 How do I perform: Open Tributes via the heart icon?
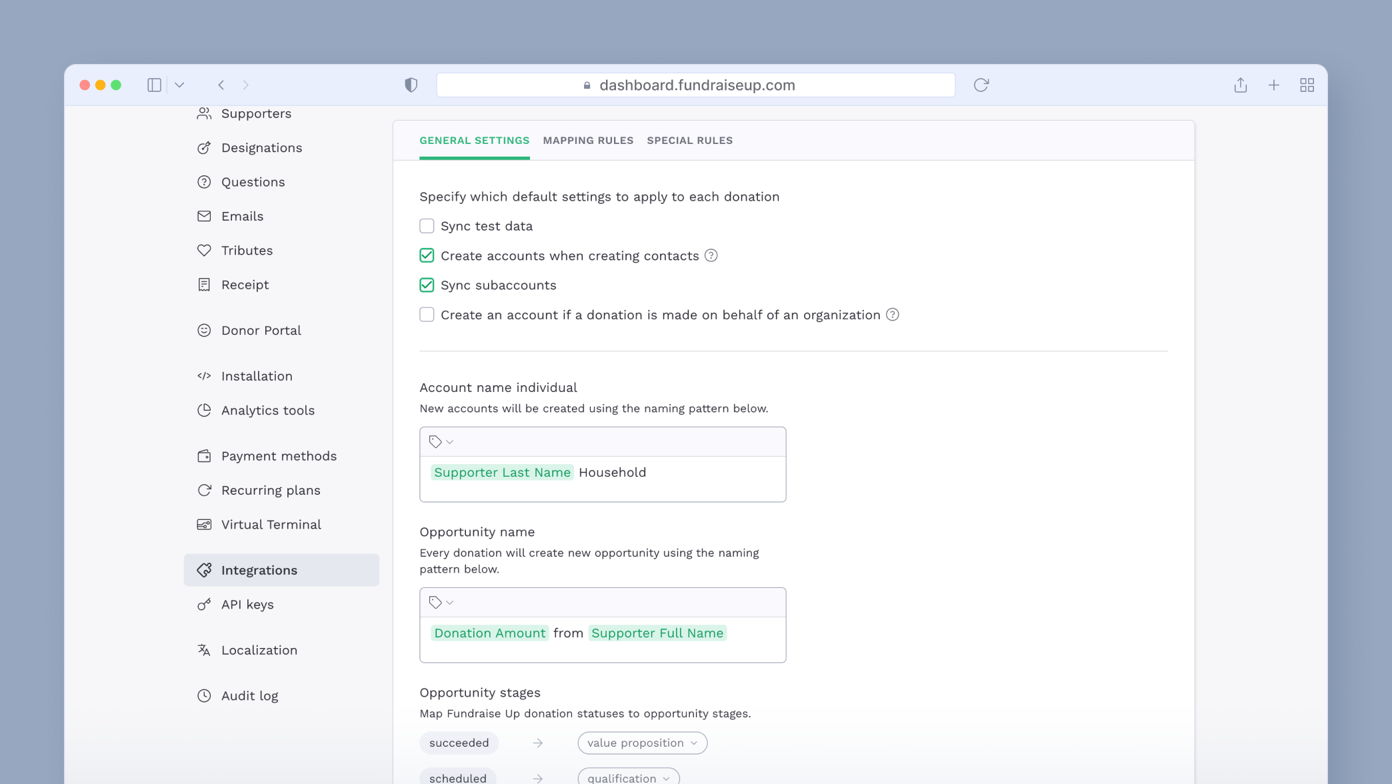(x=203, y=250)
